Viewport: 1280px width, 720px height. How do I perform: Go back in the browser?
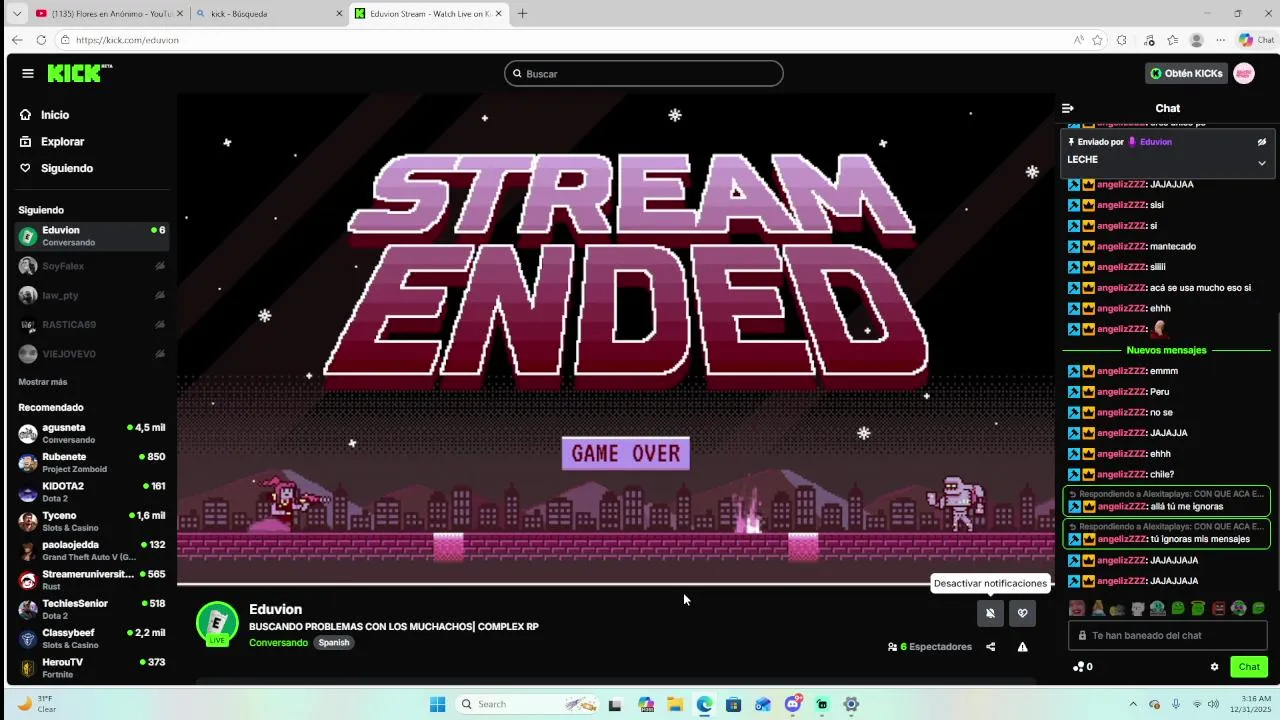(x=17, y=40)
